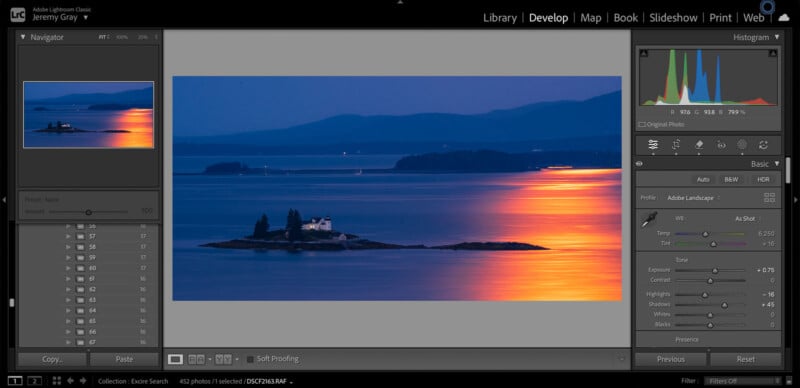This screenshot has width=800, height=388.
Task: Open the Map module
Action: (591, 18)
